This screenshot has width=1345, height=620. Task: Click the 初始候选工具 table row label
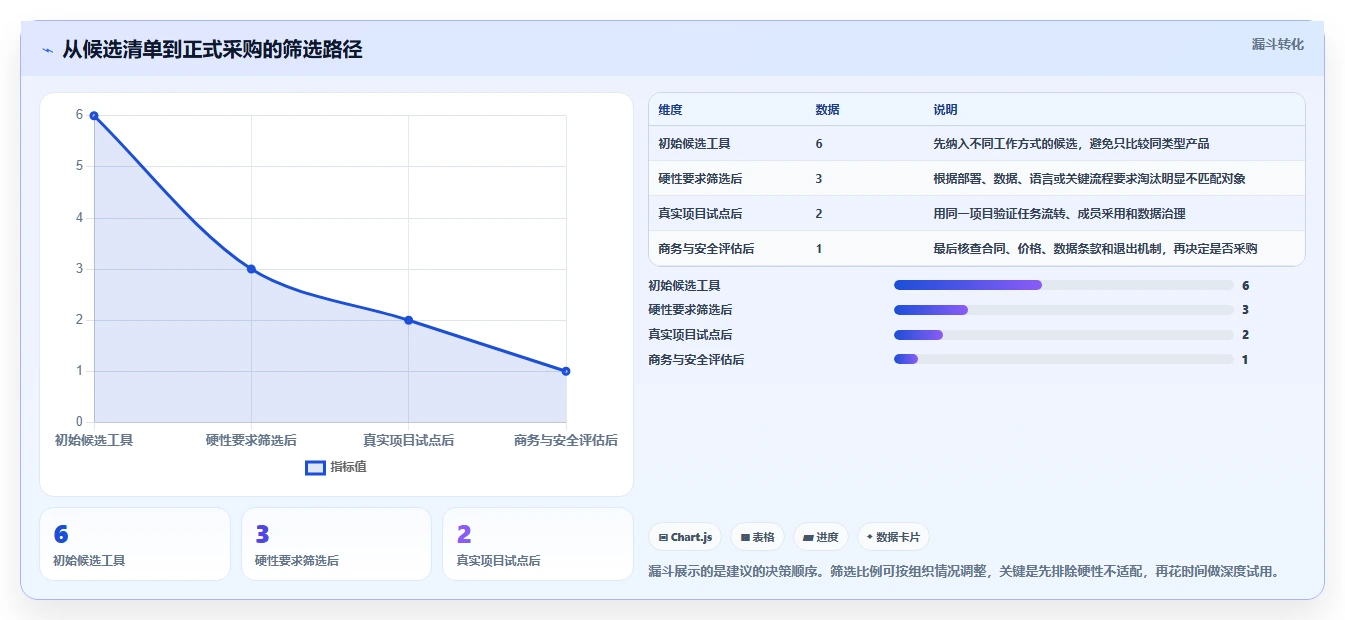pos(694,144)
